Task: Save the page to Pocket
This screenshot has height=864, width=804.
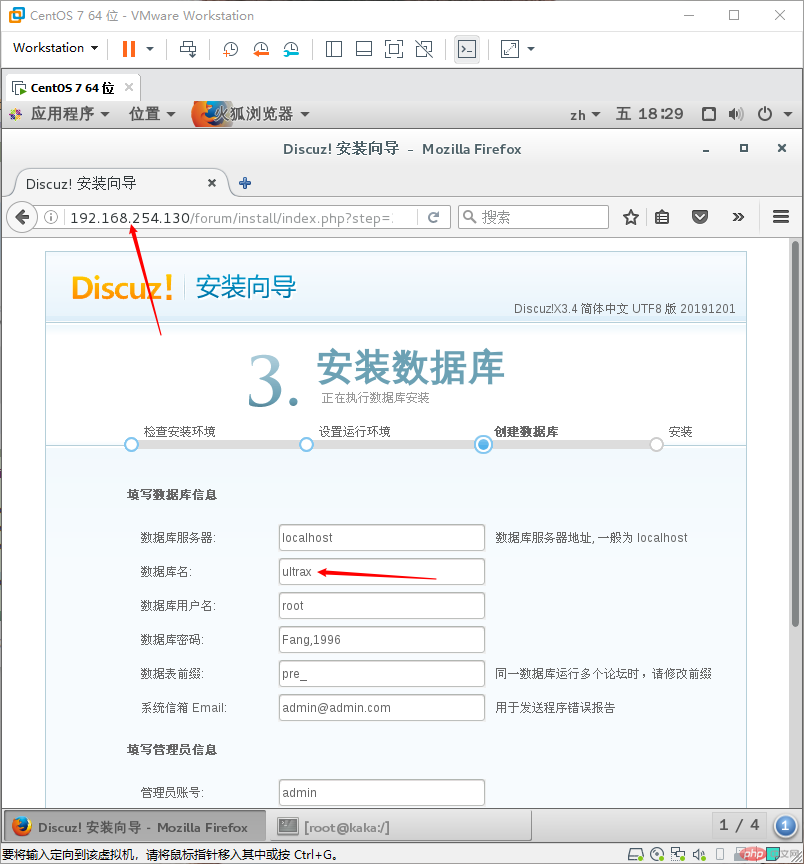Action: coord(700,217)
